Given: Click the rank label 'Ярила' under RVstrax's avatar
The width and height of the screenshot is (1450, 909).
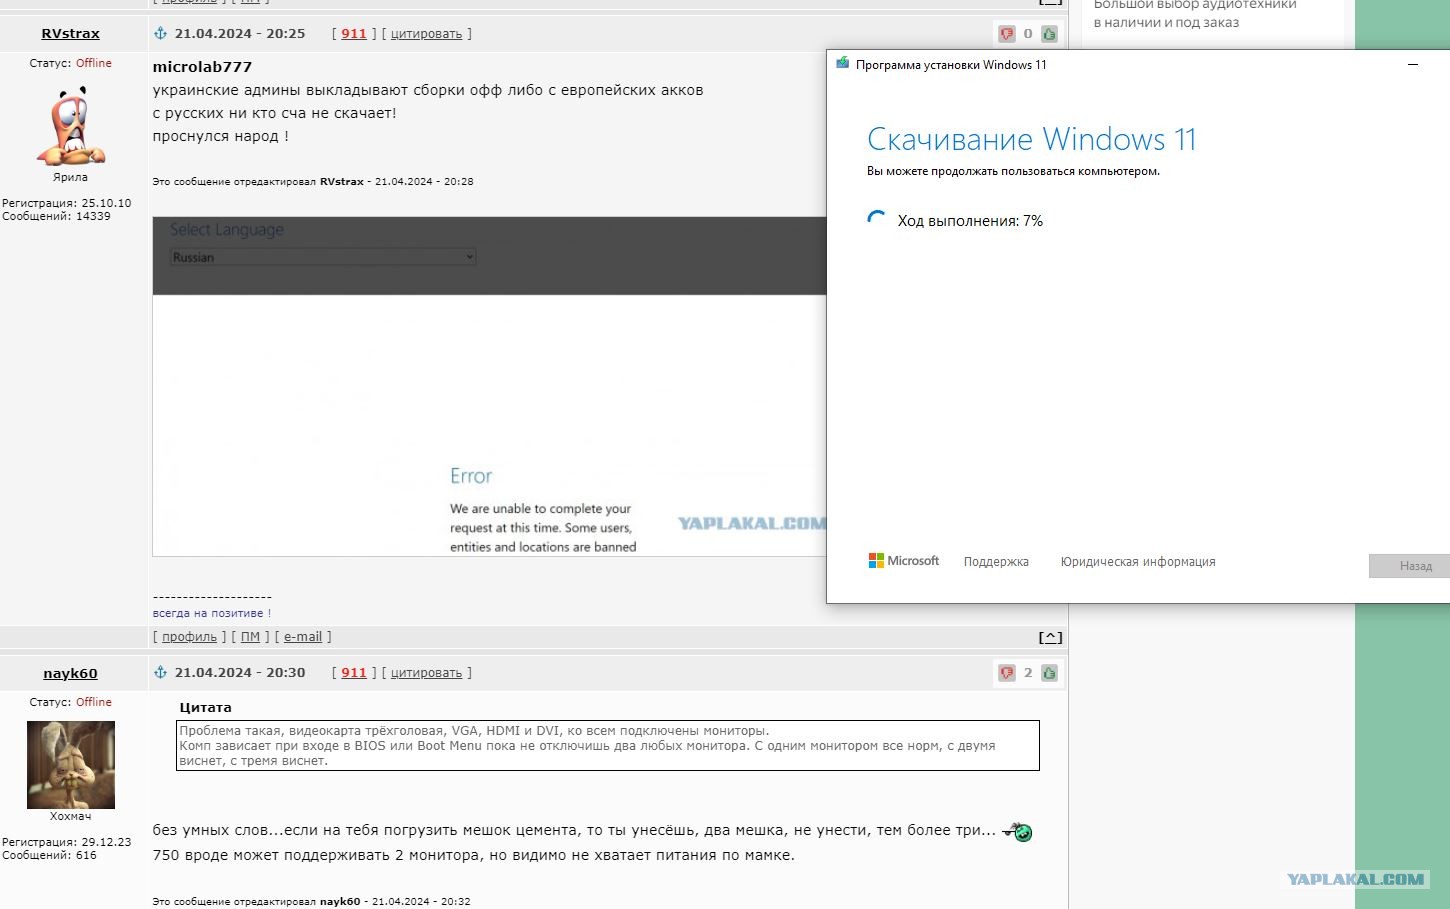Looking at the screenshot, I should [x=70, y=177].
